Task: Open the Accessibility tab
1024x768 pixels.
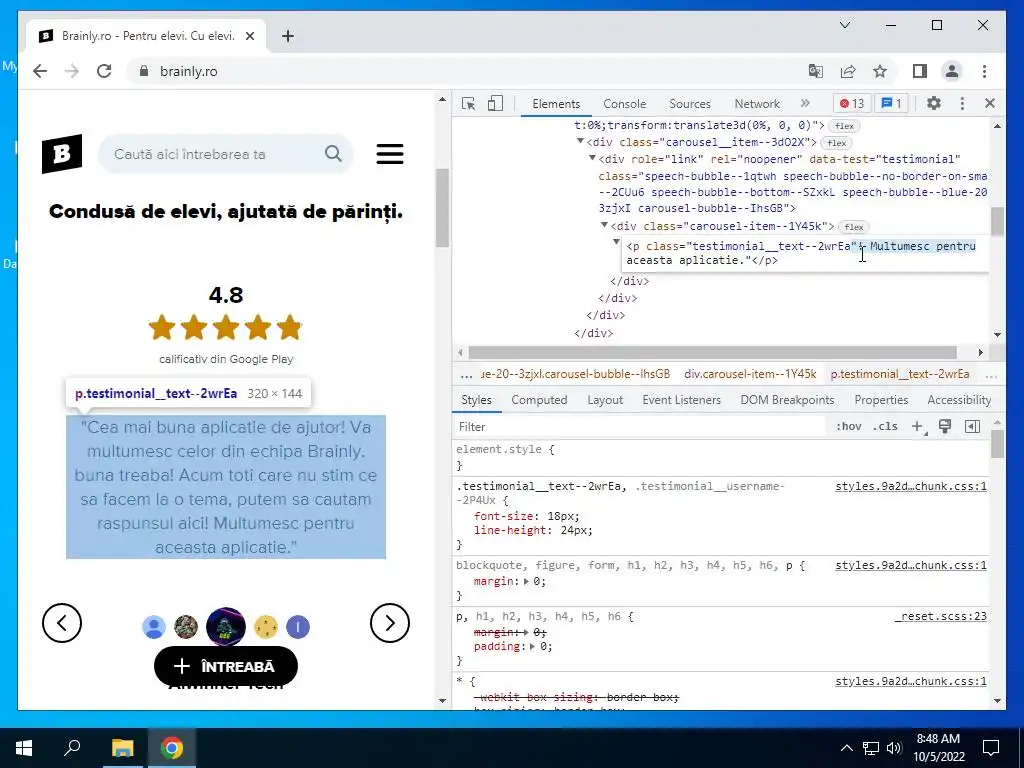Action: [959, 400]
